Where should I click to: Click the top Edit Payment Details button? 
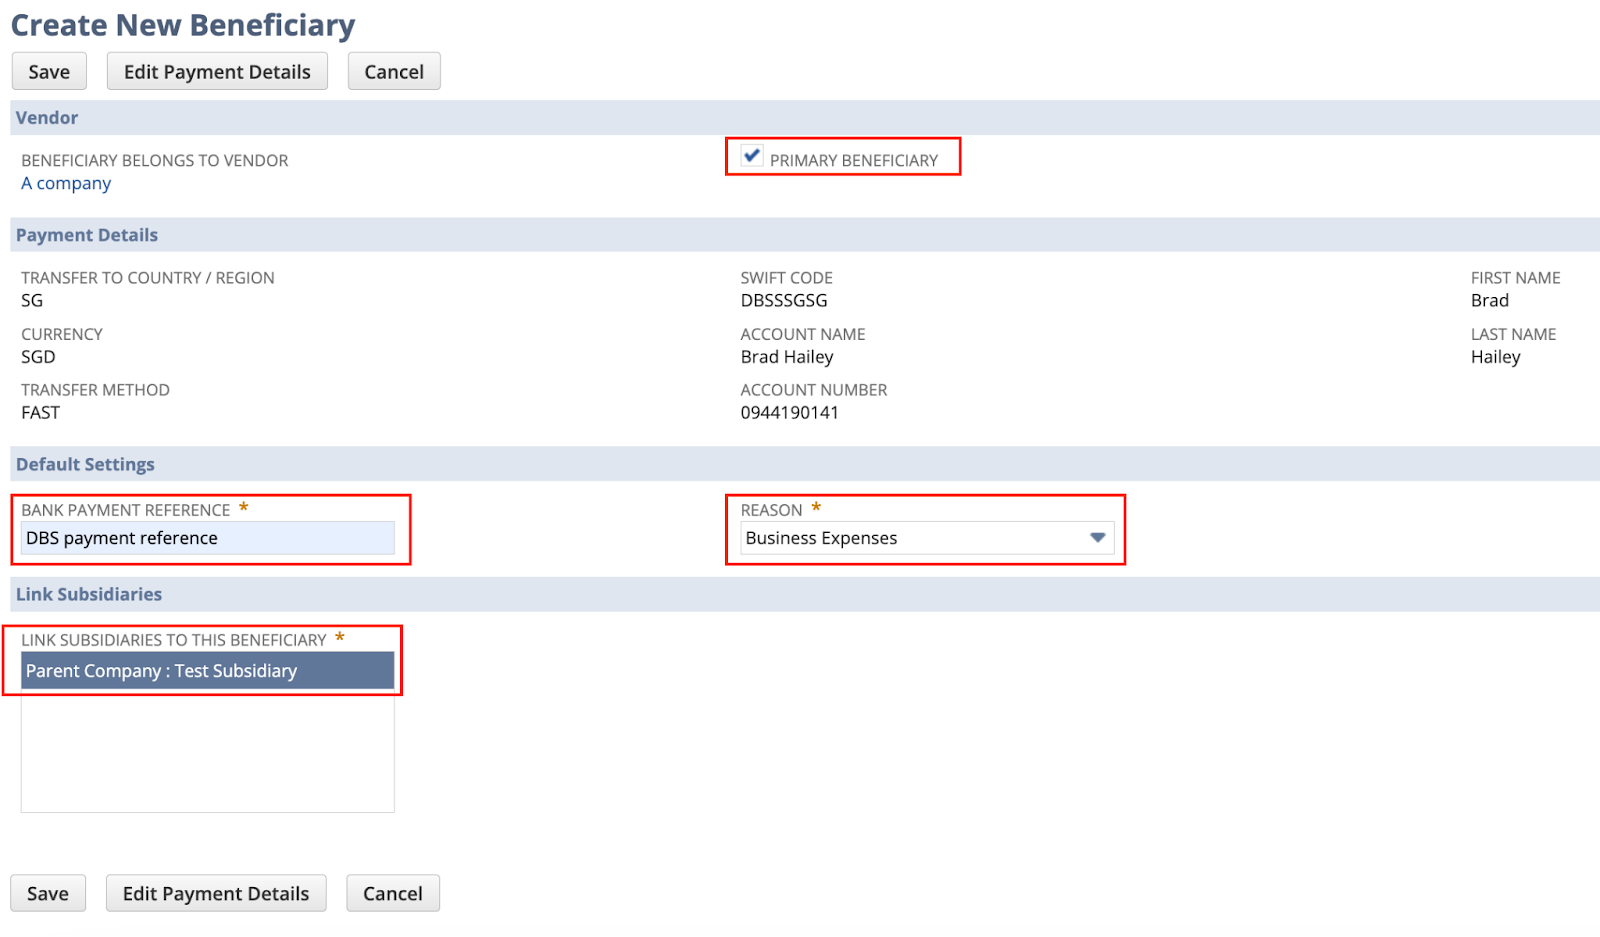click(x=217, y=72)
